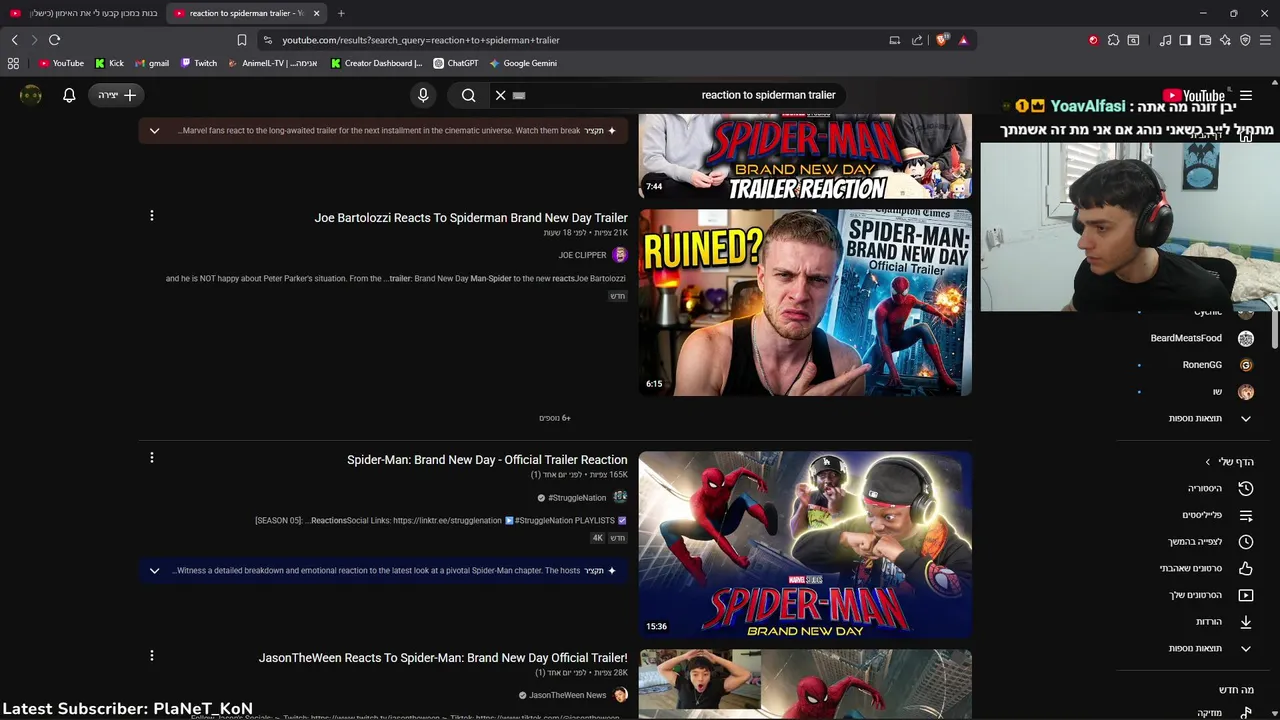The height and width of the screenshot is (720, 1280).
Task: Open options menu for the Joe Bartolozzi video
Action: pos(152,216)
